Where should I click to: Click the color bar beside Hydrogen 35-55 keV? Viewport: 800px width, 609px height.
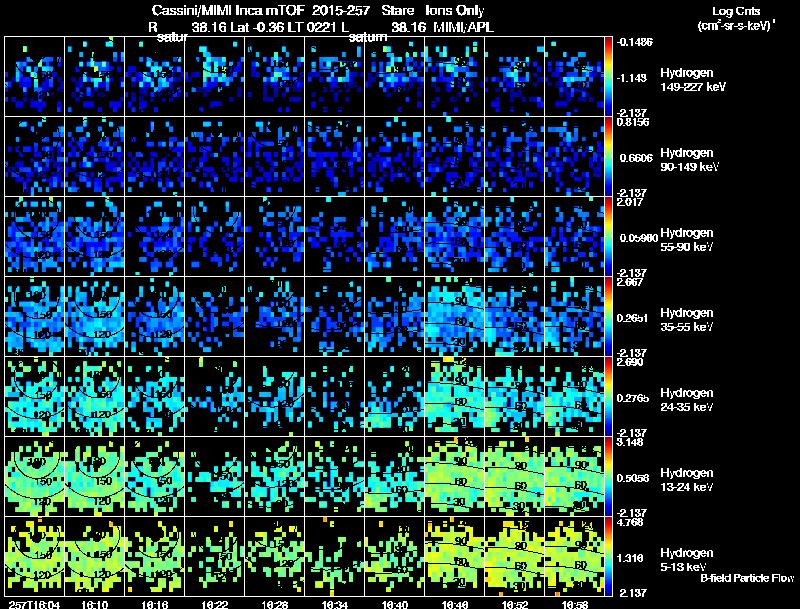[x=608, y=317]
